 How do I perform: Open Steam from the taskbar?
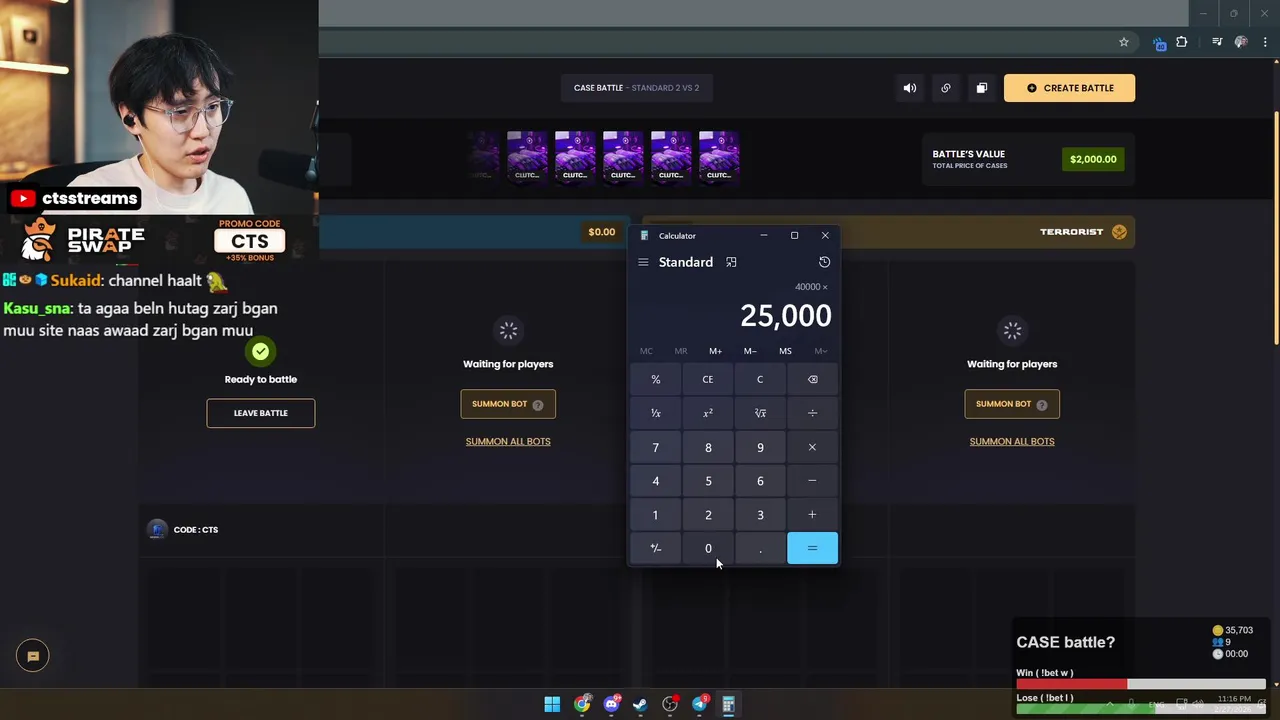(640, 704)
